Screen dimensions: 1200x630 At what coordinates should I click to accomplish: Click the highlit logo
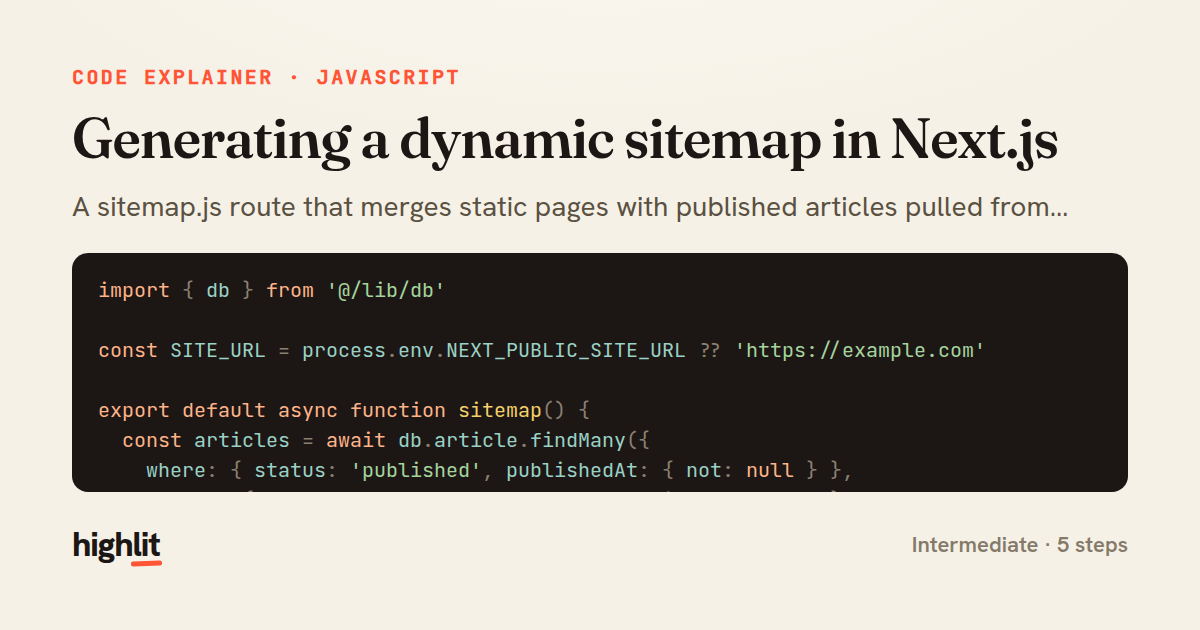coord(117,547)
